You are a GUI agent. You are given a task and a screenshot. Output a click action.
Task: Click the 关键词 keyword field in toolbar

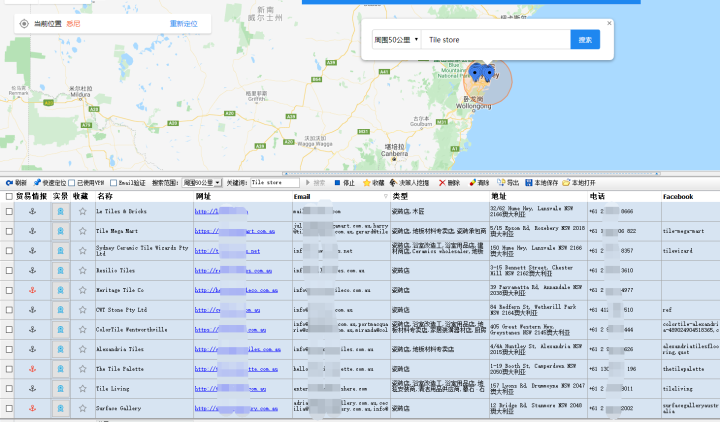coord(275,183)
